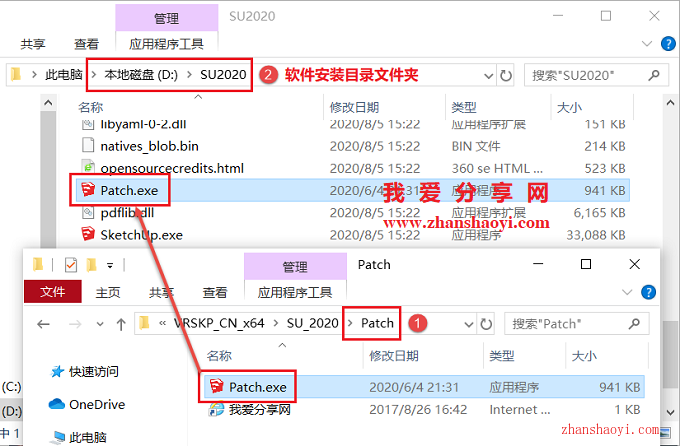The image size is (680, 446).
Task: Open OneDrive in navigation pane
Action: [87, 404]
